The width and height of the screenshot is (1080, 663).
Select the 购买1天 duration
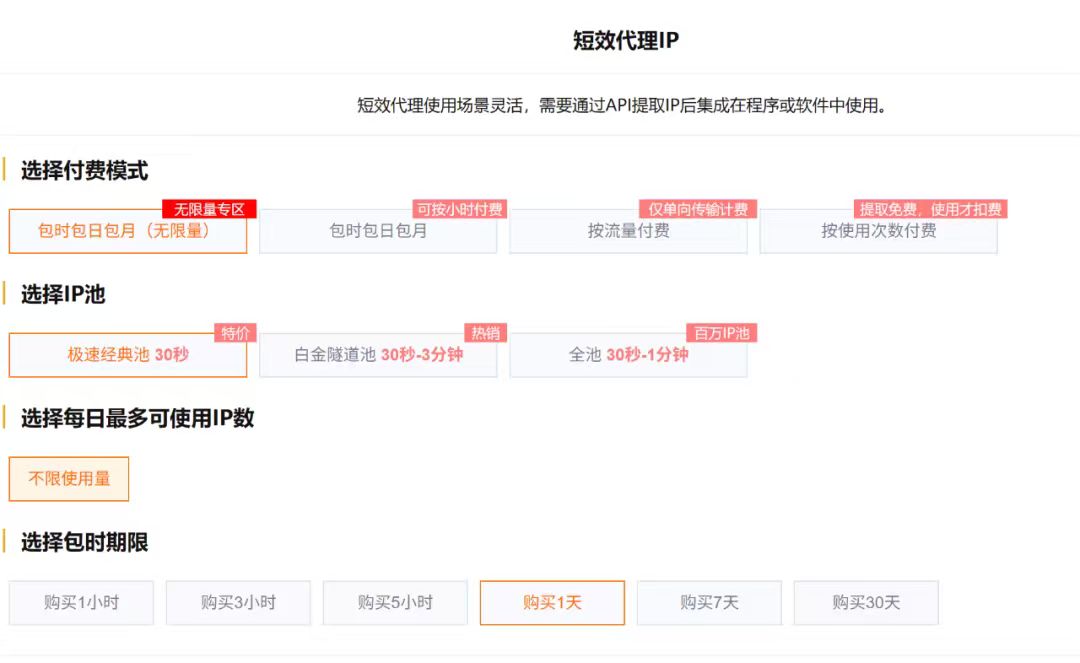[552, 603]
